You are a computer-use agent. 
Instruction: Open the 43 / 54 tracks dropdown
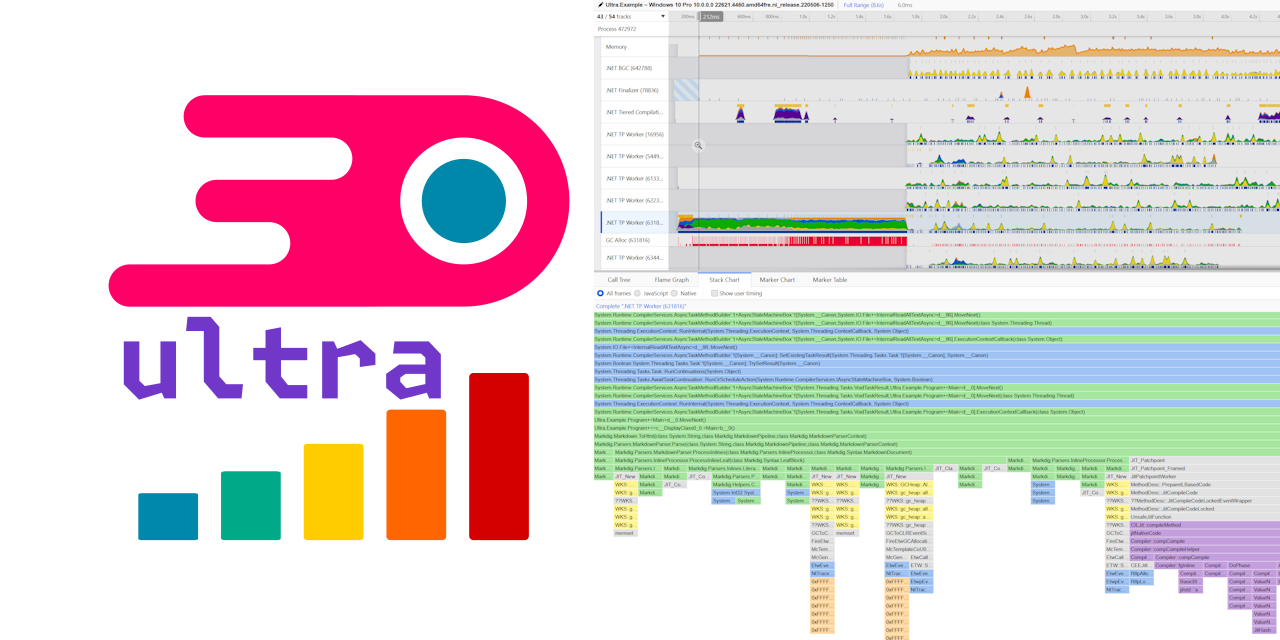click(630, 16)
